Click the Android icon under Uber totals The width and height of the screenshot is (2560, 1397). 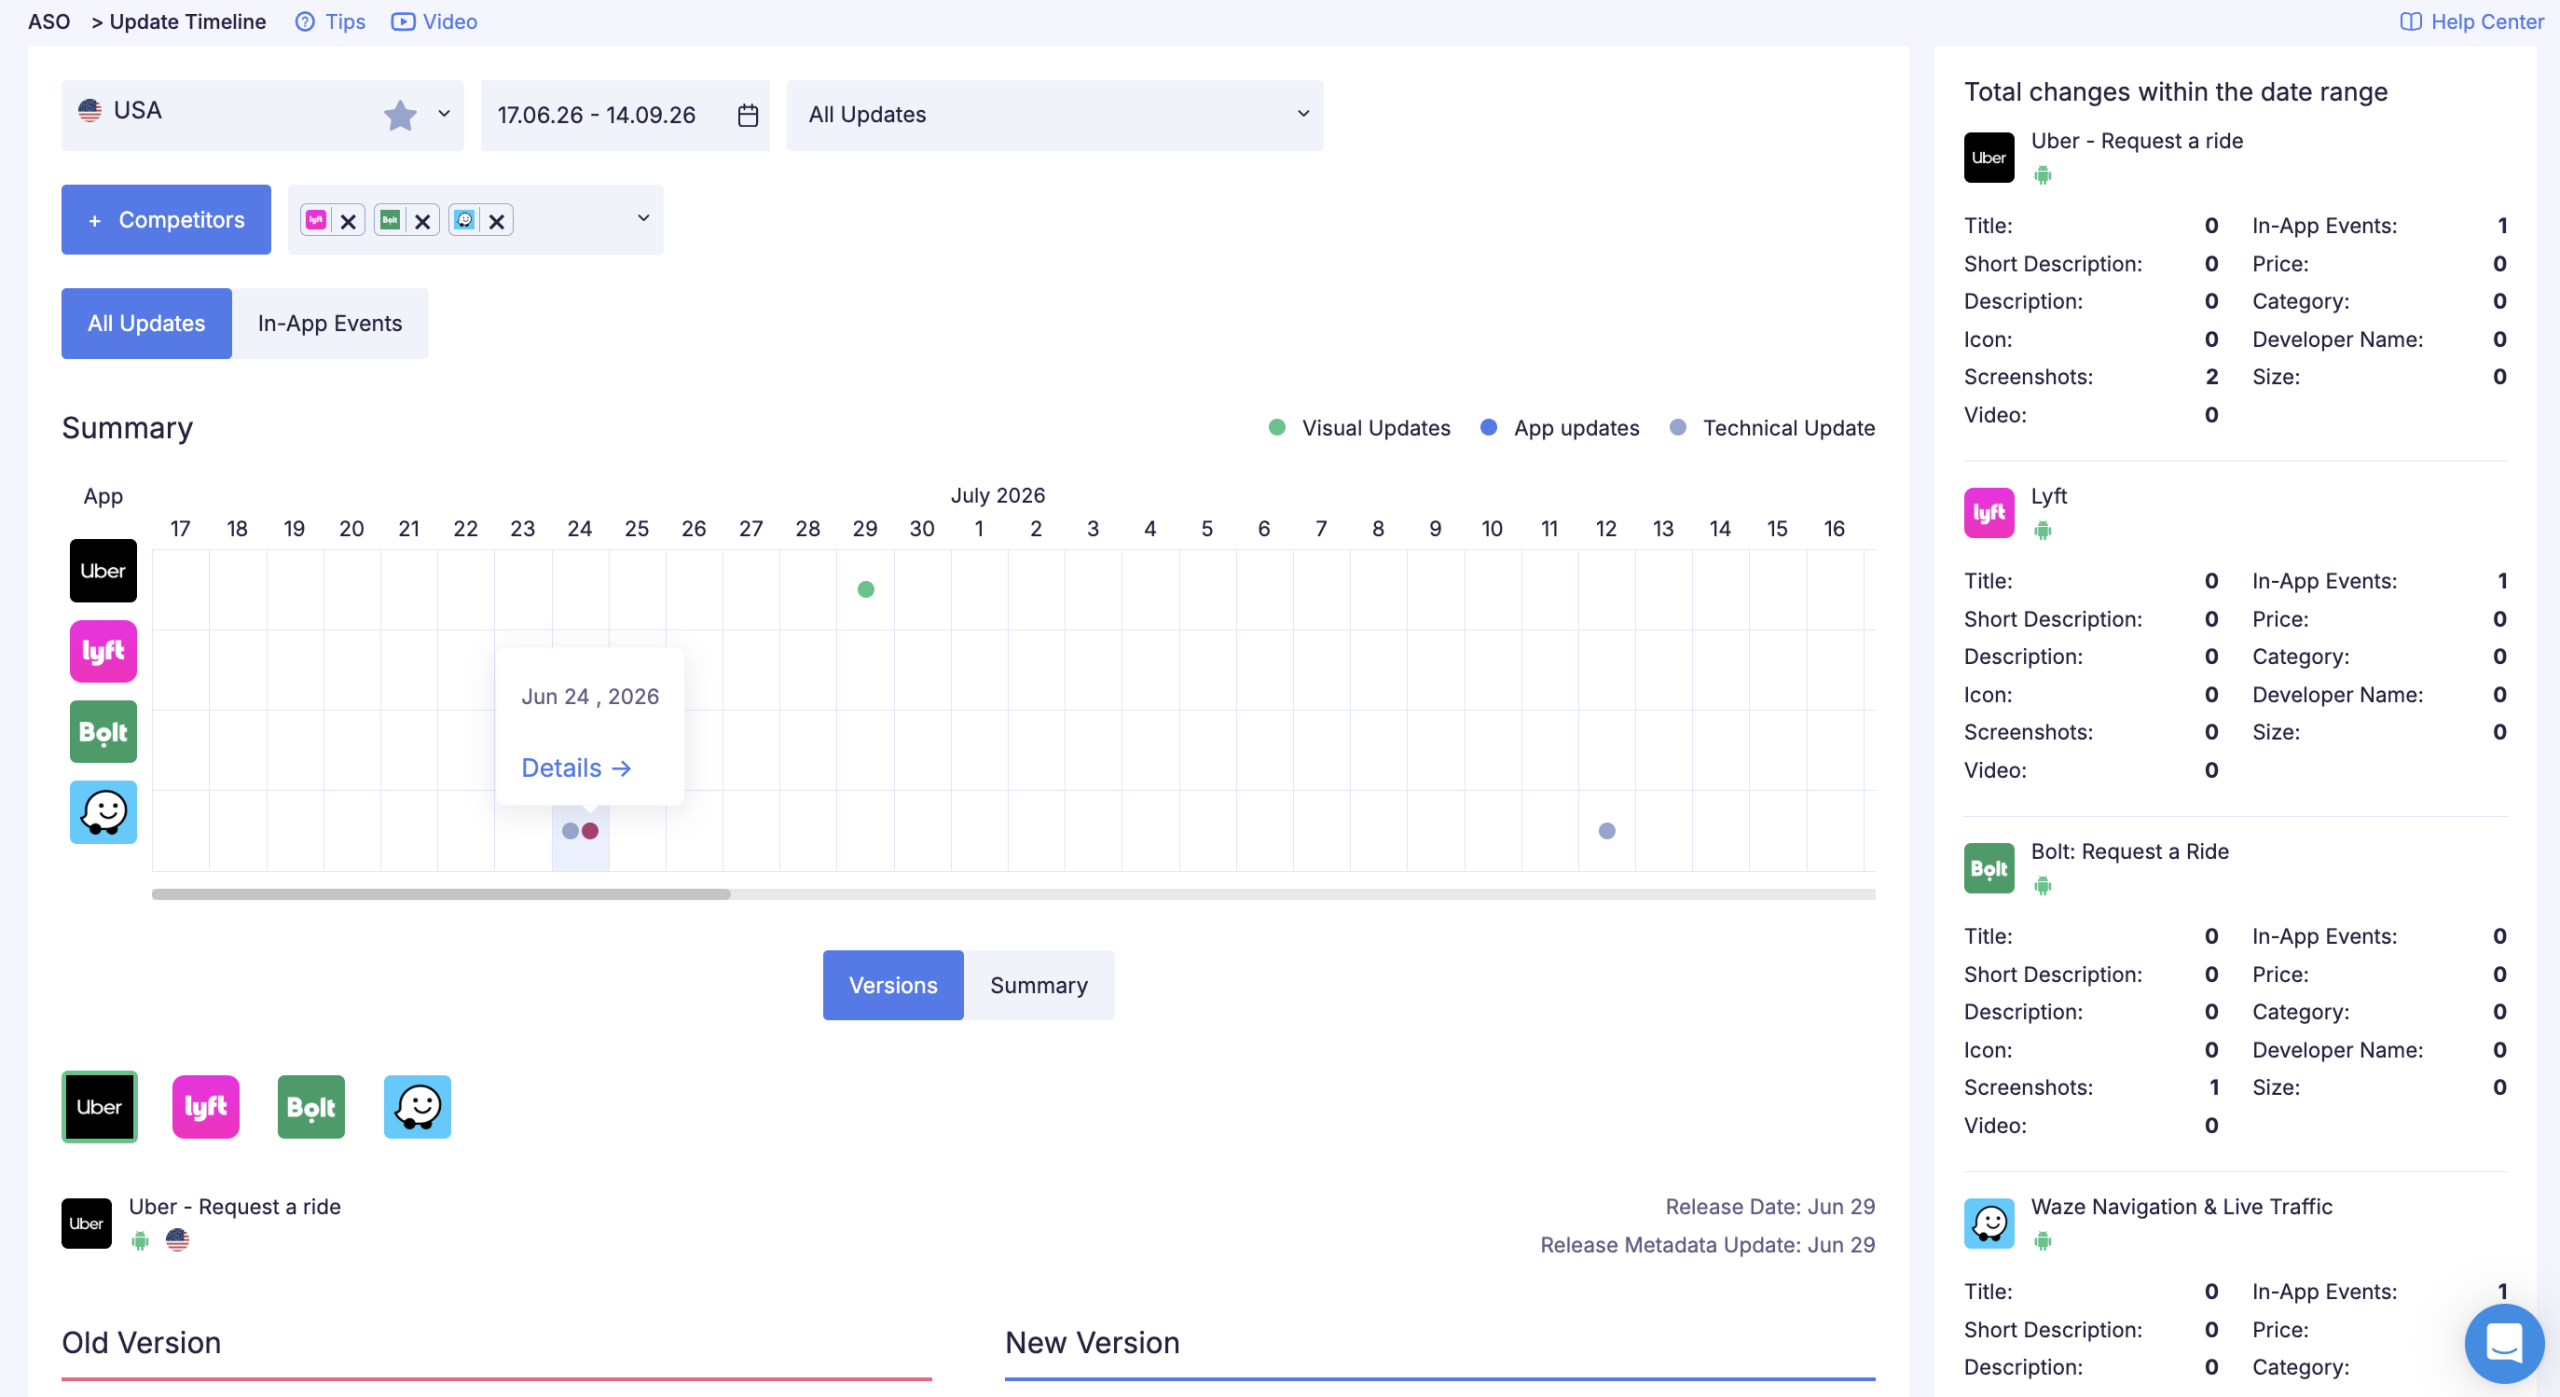coord(2043,176)
